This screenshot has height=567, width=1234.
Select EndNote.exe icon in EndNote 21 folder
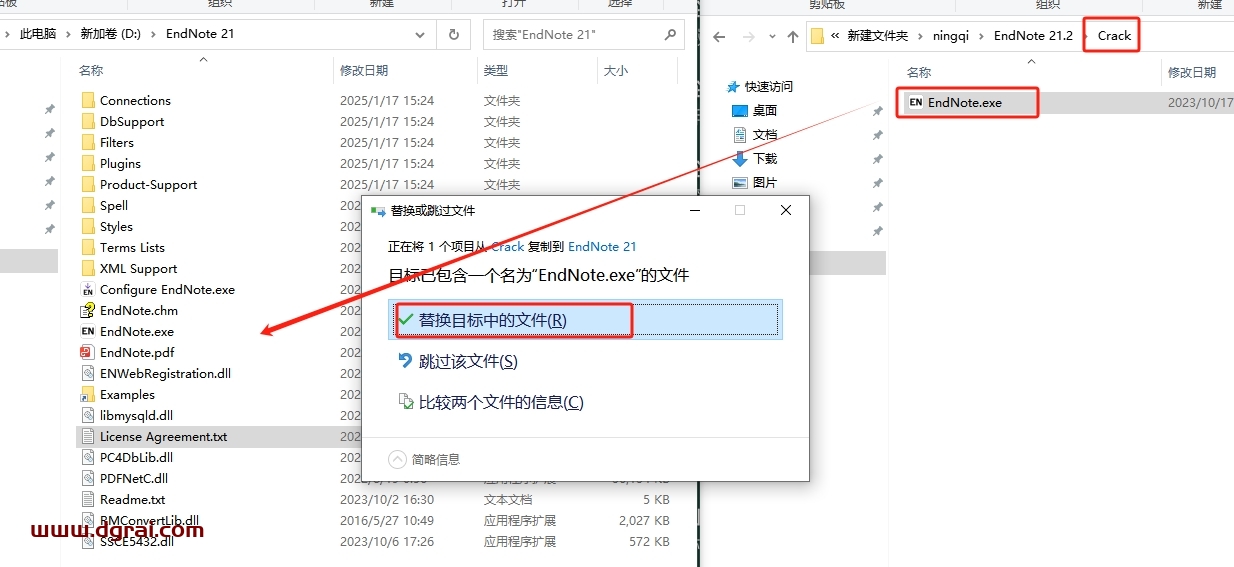point(88,331)
